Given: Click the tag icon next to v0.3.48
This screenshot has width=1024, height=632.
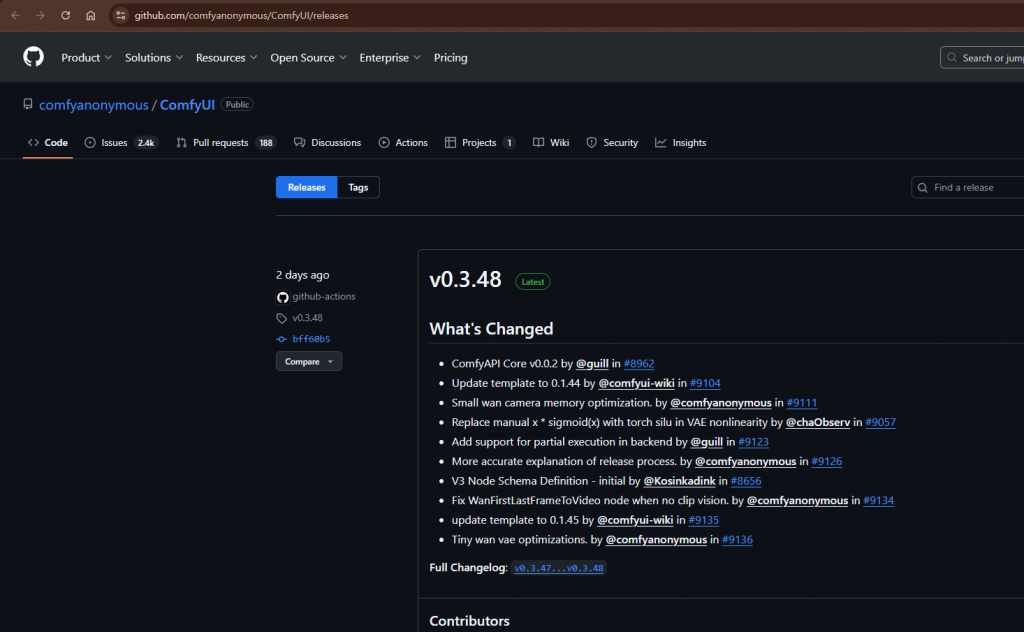Looking at the screenshot, I should tap(281, 318).
